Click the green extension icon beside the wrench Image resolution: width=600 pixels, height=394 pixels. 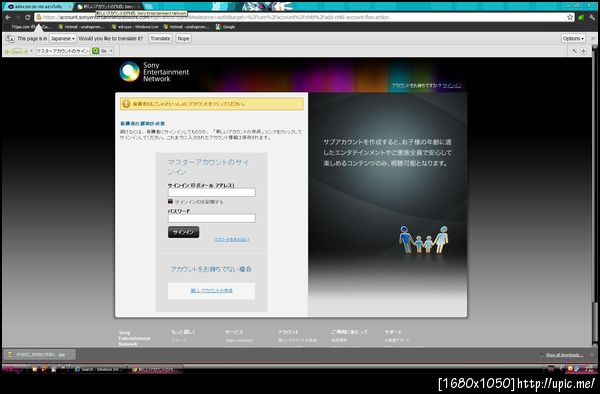tap(581, 17)
